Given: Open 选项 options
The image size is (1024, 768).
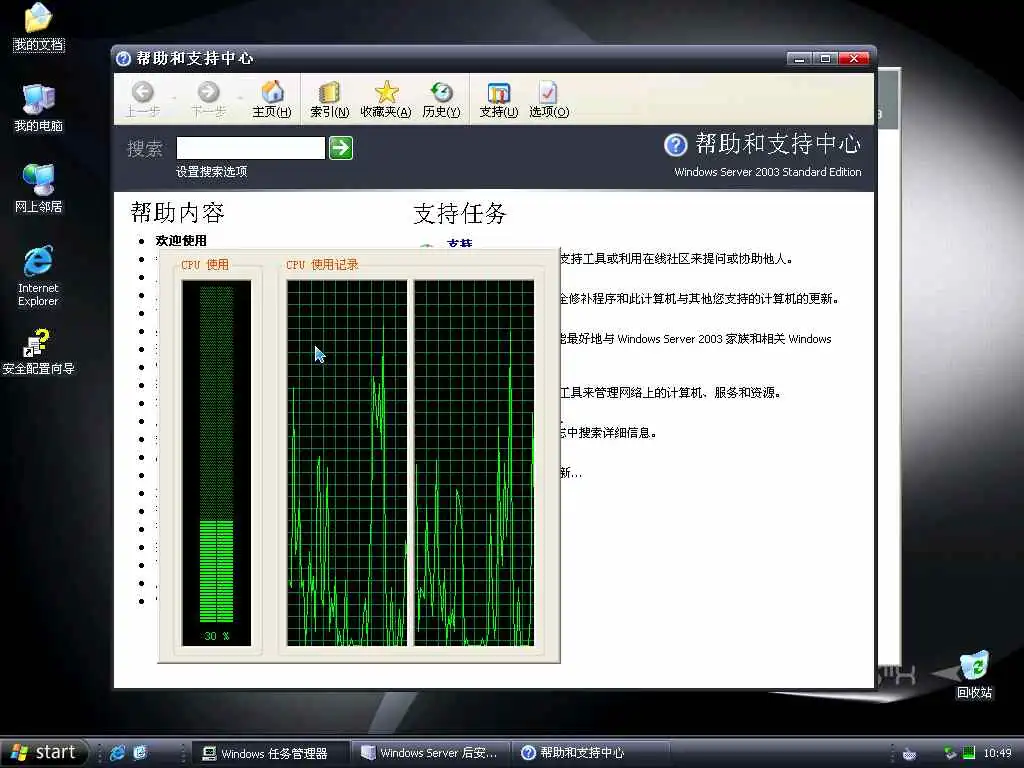Looking at the screenshot, I should tap(549, 99).
